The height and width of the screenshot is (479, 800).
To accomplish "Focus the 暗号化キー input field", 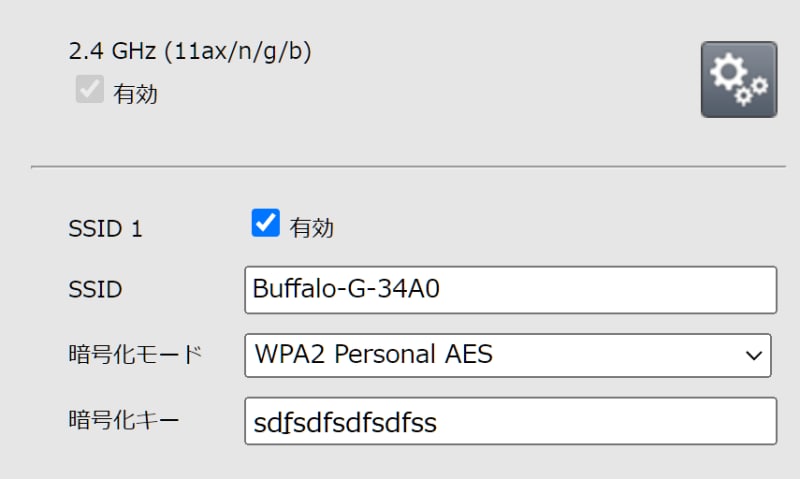I will pyautogui.click(x=510, y=421).
